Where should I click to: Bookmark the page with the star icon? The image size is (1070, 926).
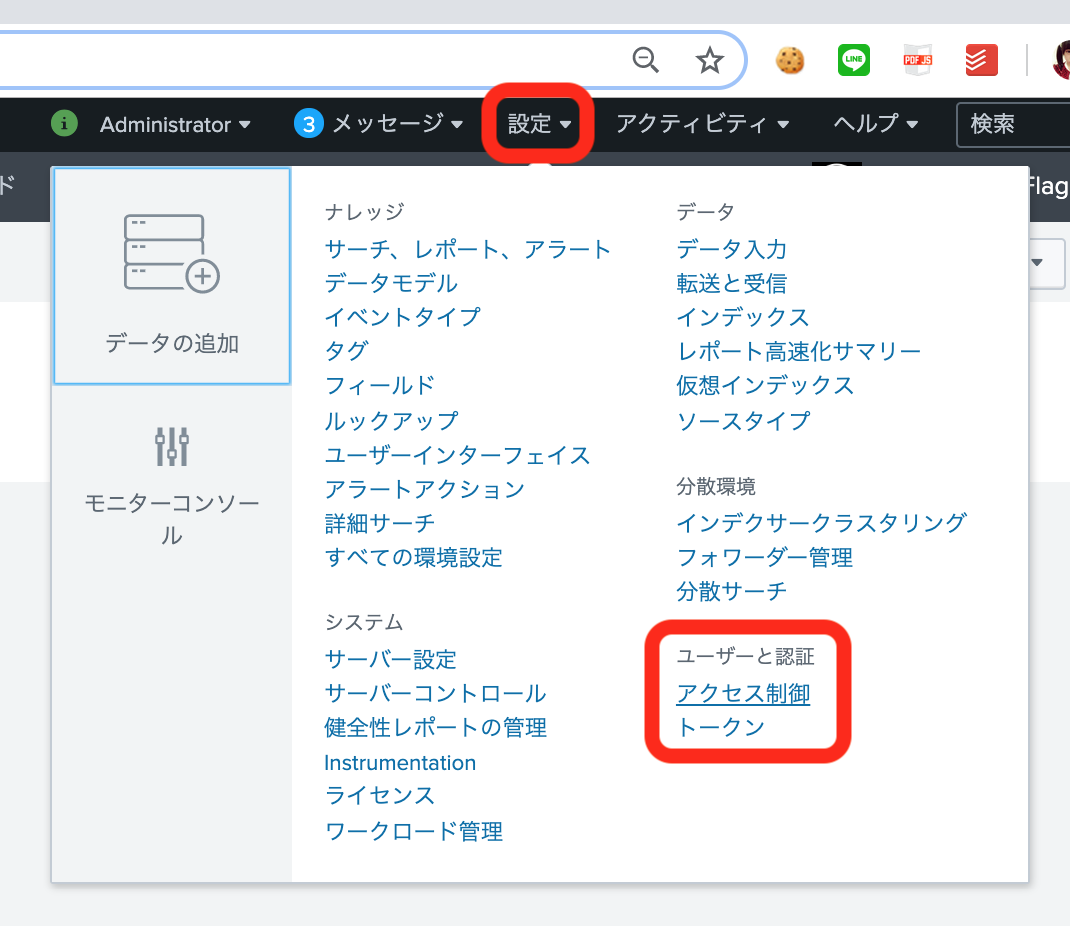pyautogui.click(x=710, y=60)
